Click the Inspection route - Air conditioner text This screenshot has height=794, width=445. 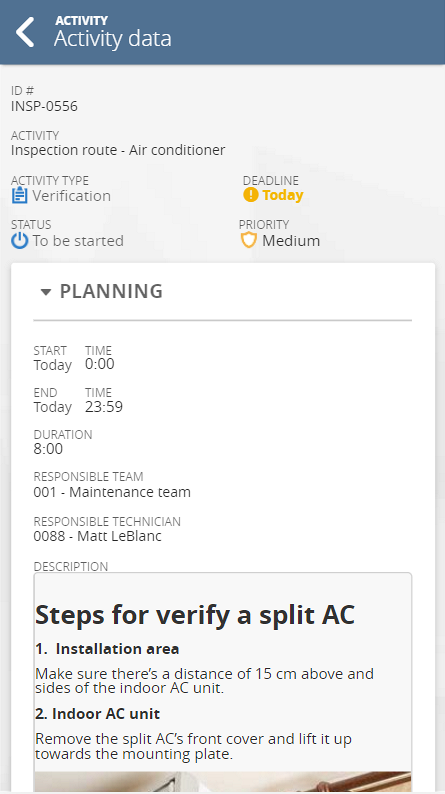pyautogui.click(x=118, y=150)
